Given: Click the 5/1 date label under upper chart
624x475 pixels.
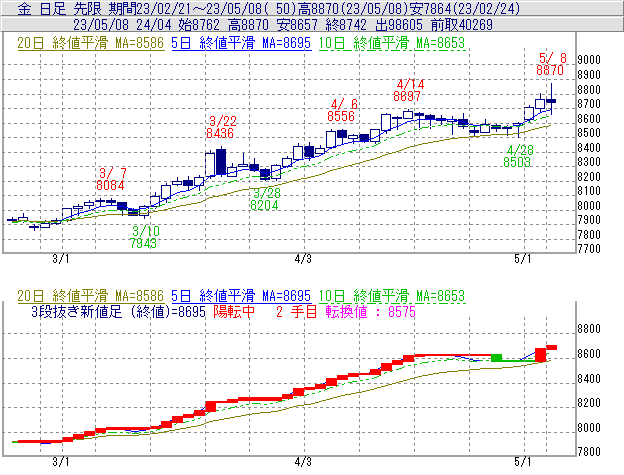Looking at the screenshot, I should point(523,259).
